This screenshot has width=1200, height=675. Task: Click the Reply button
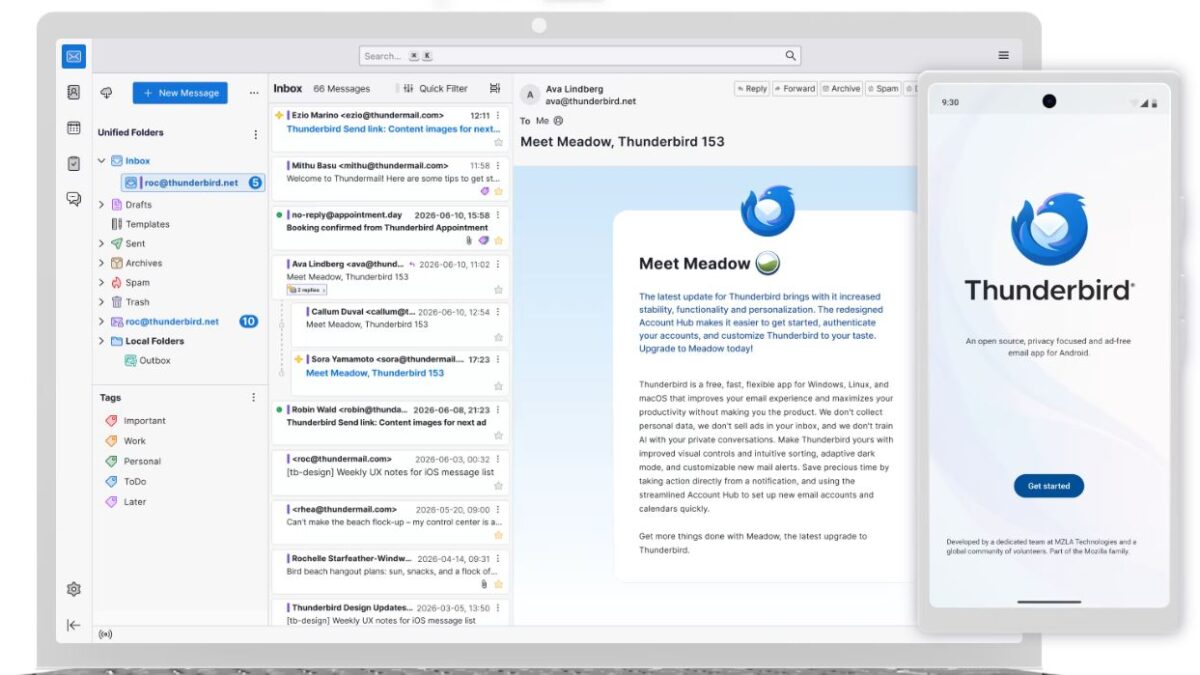click(x=752, y=89)
